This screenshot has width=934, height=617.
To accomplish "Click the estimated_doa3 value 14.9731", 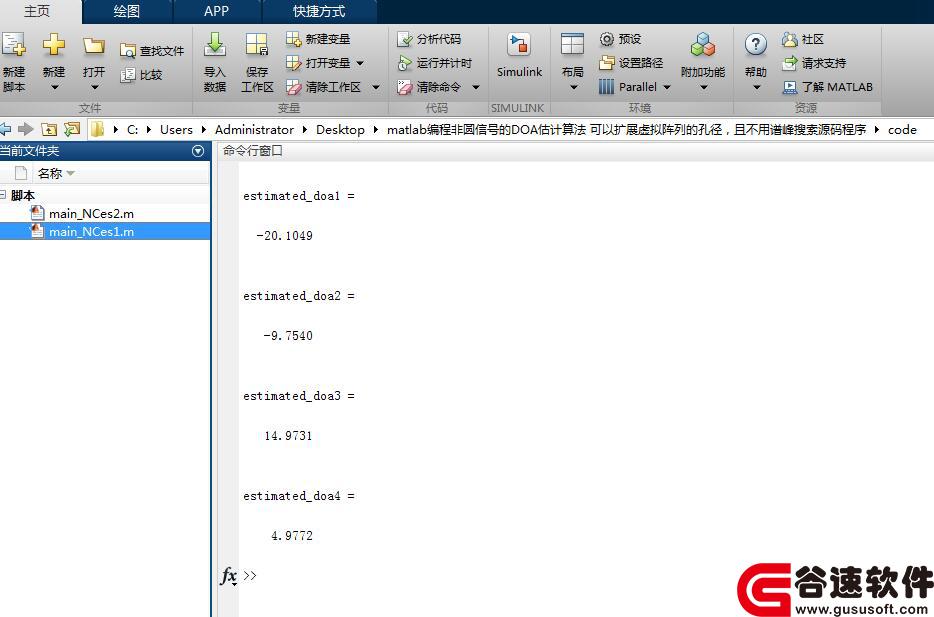I will (x=288, y=436).
